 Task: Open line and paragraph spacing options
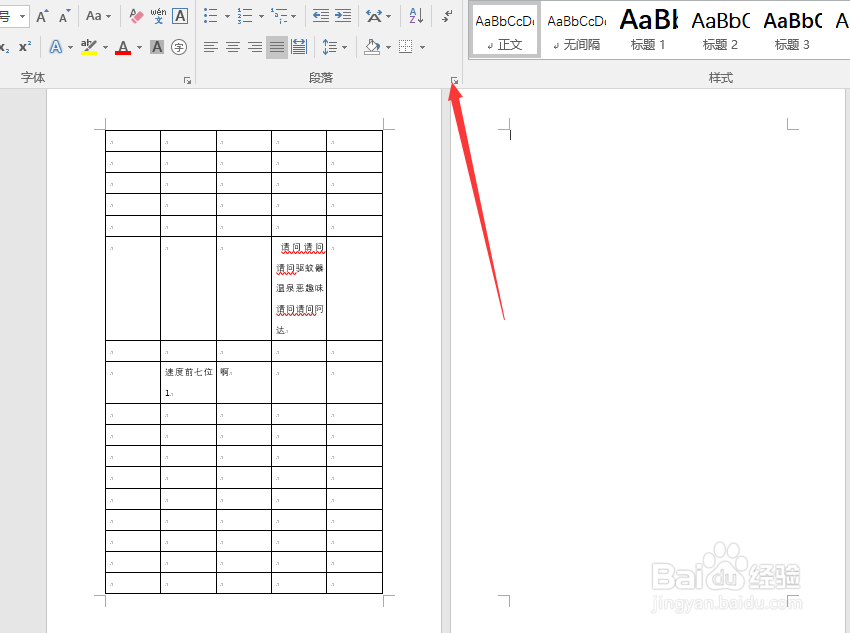(334, 47)
